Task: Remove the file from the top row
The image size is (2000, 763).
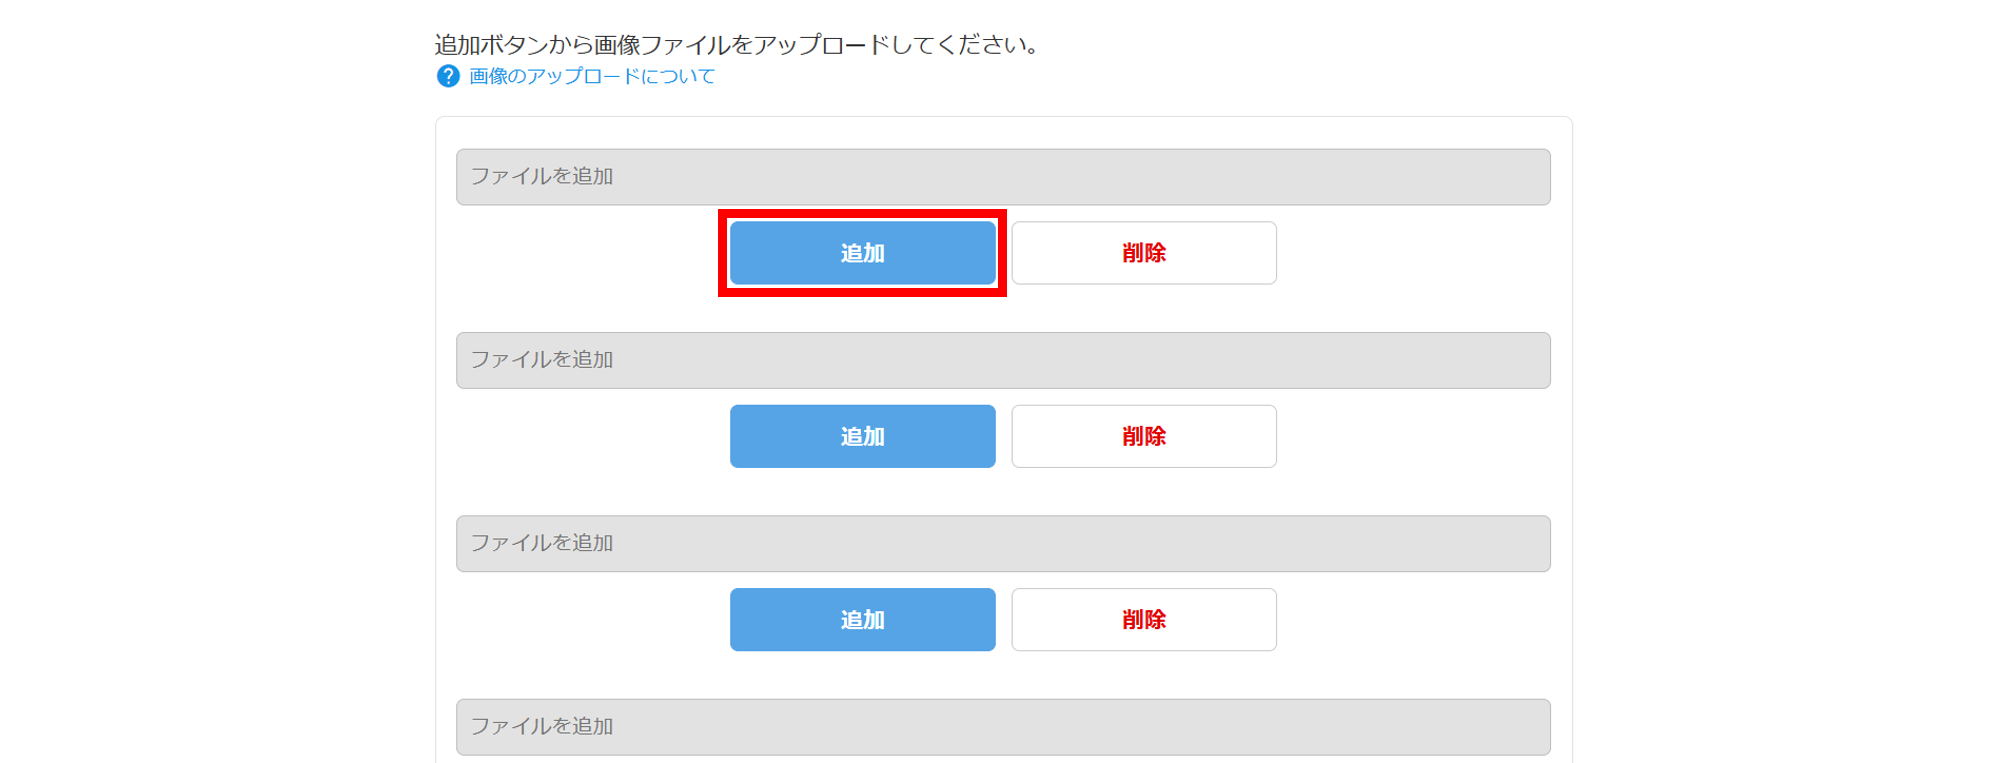Action: point(1143,253)
